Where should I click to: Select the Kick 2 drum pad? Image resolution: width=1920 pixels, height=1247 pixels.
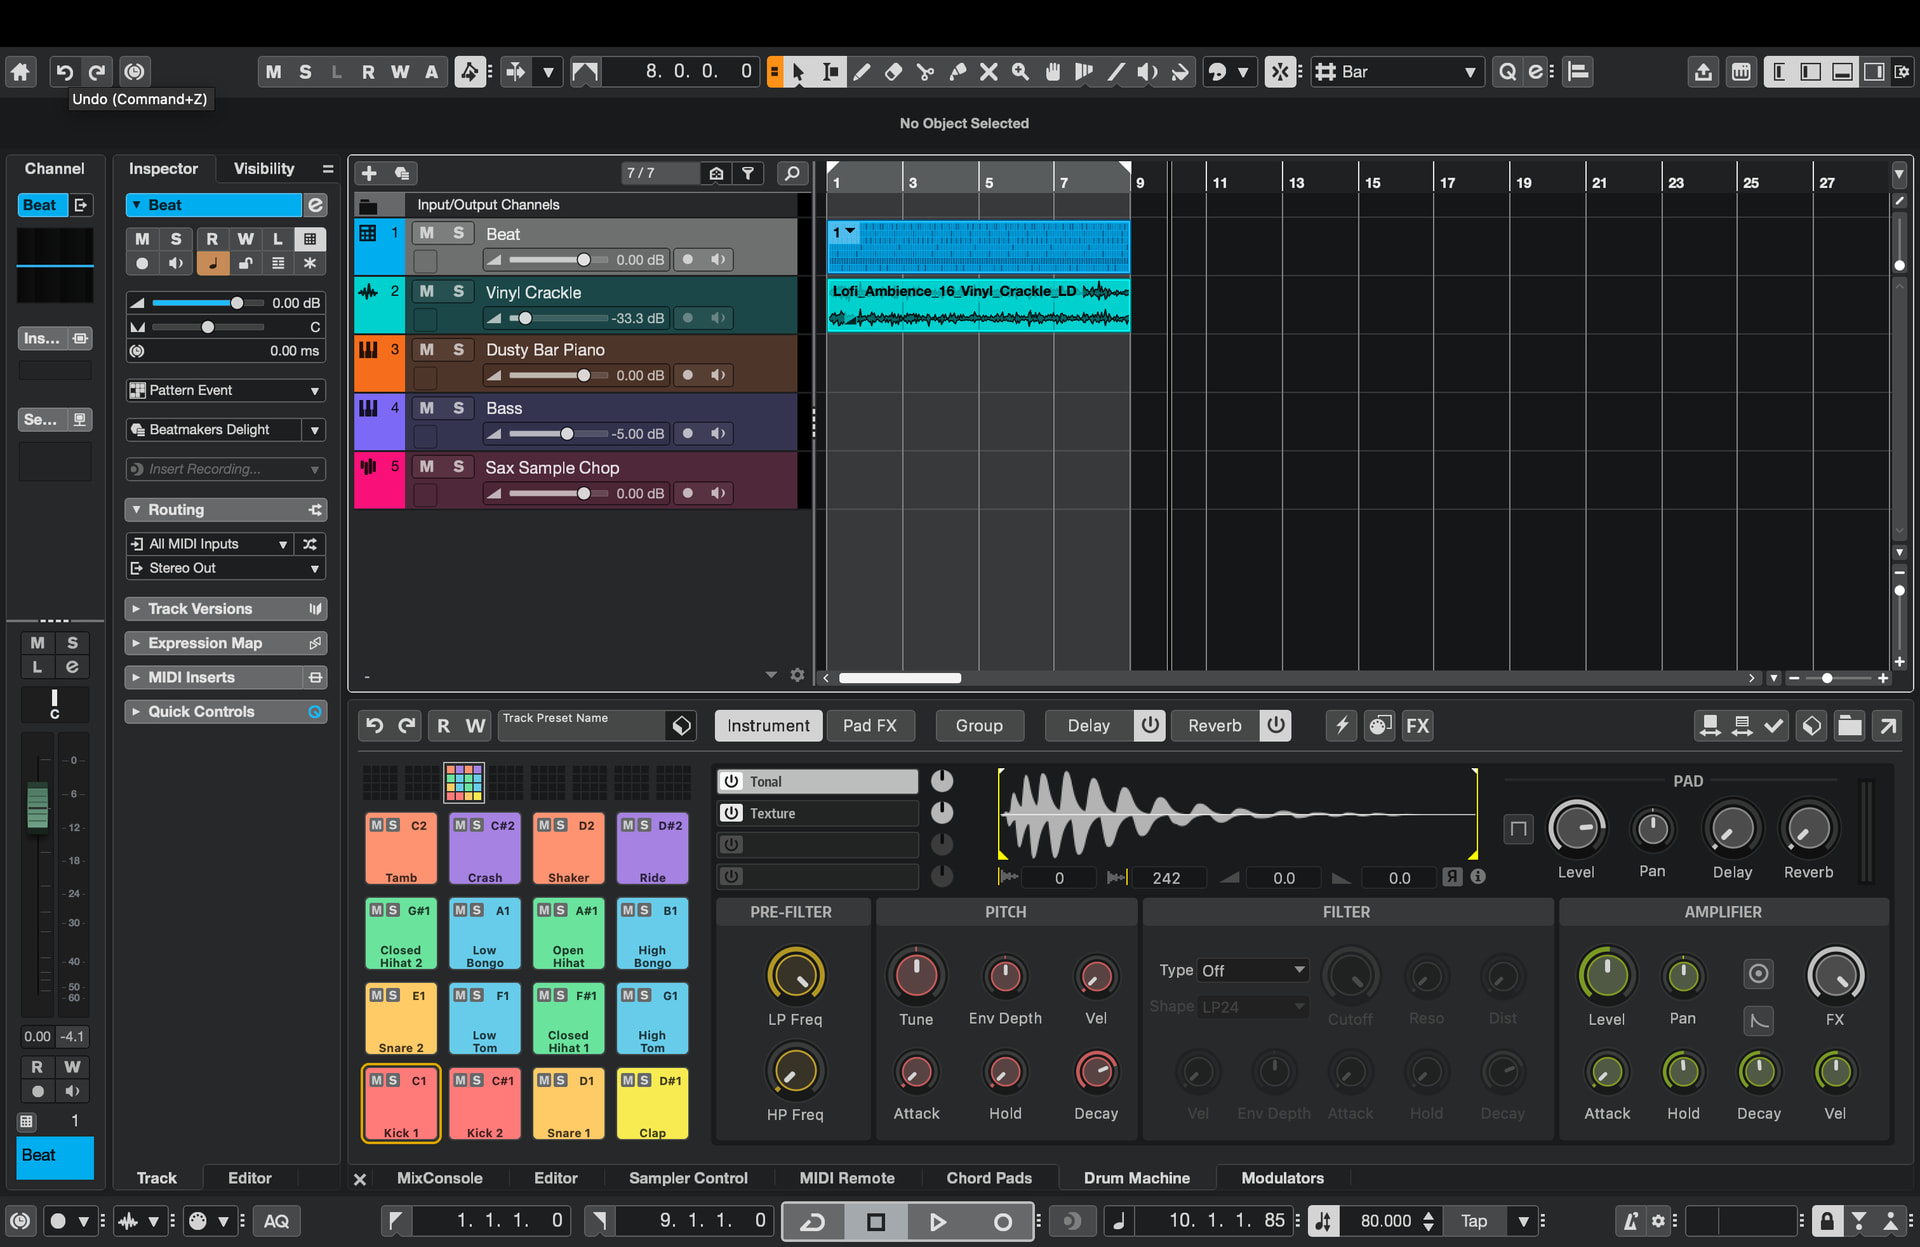tap(485, 1104)
